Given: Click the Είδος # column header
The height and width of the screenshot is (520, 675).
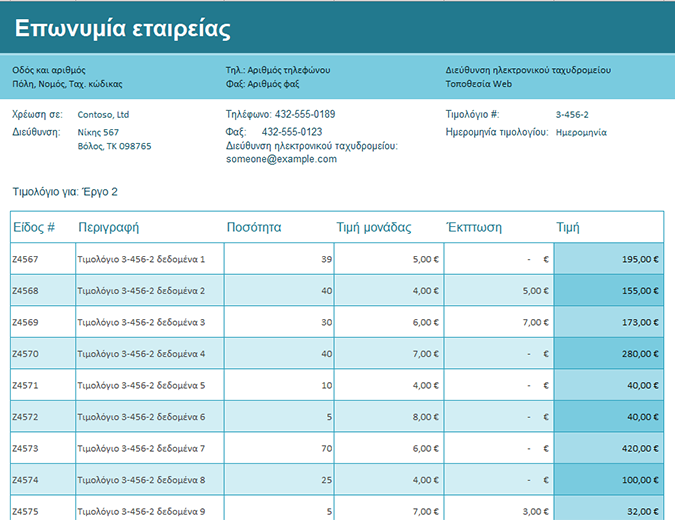Looking at the screenshot, I should (34, 227).
